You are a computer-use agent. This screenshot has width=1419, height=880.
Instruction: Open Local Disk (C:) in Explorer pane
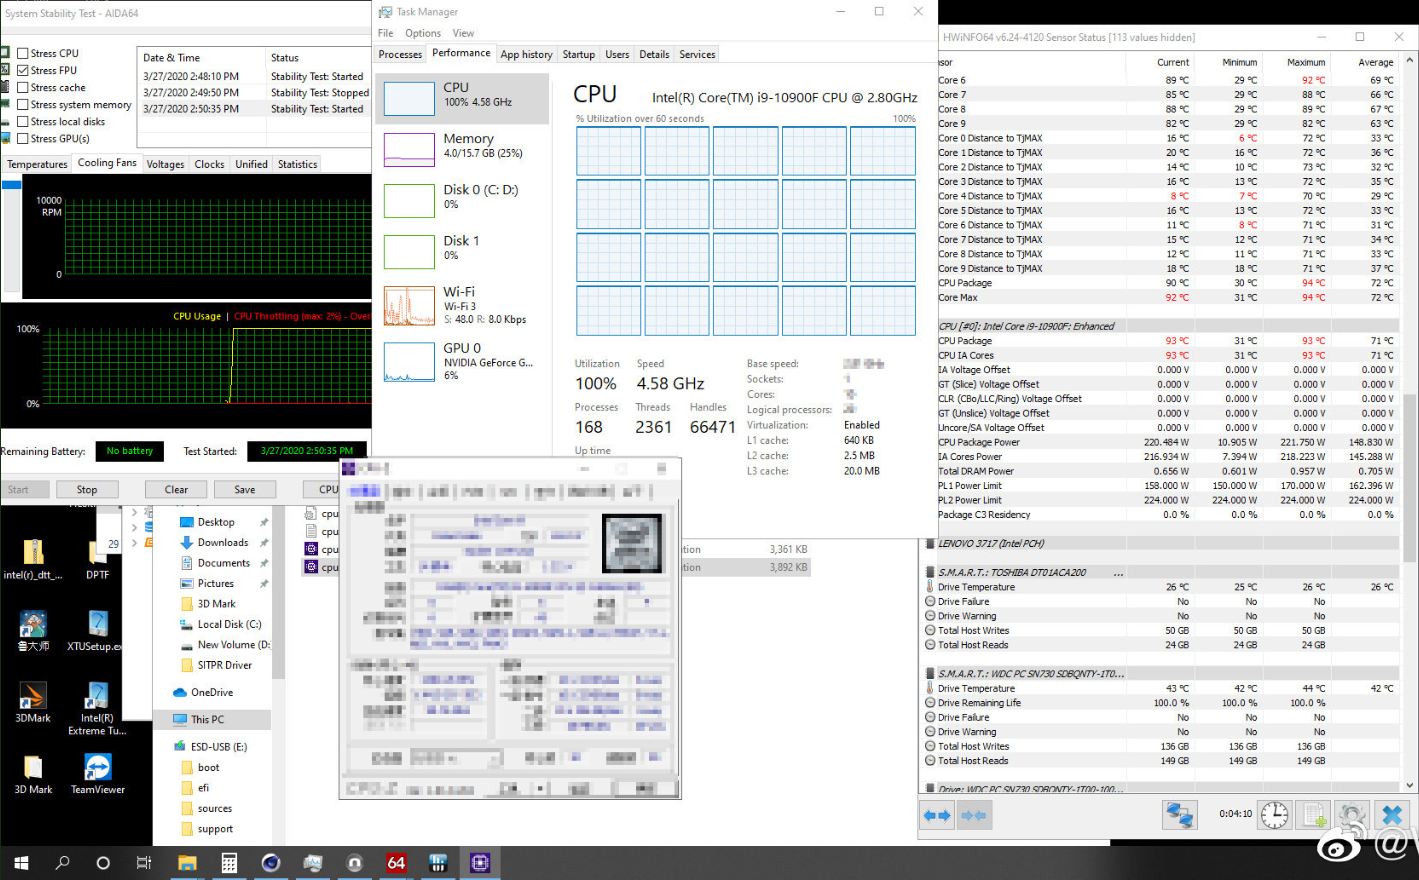[229, 624]
